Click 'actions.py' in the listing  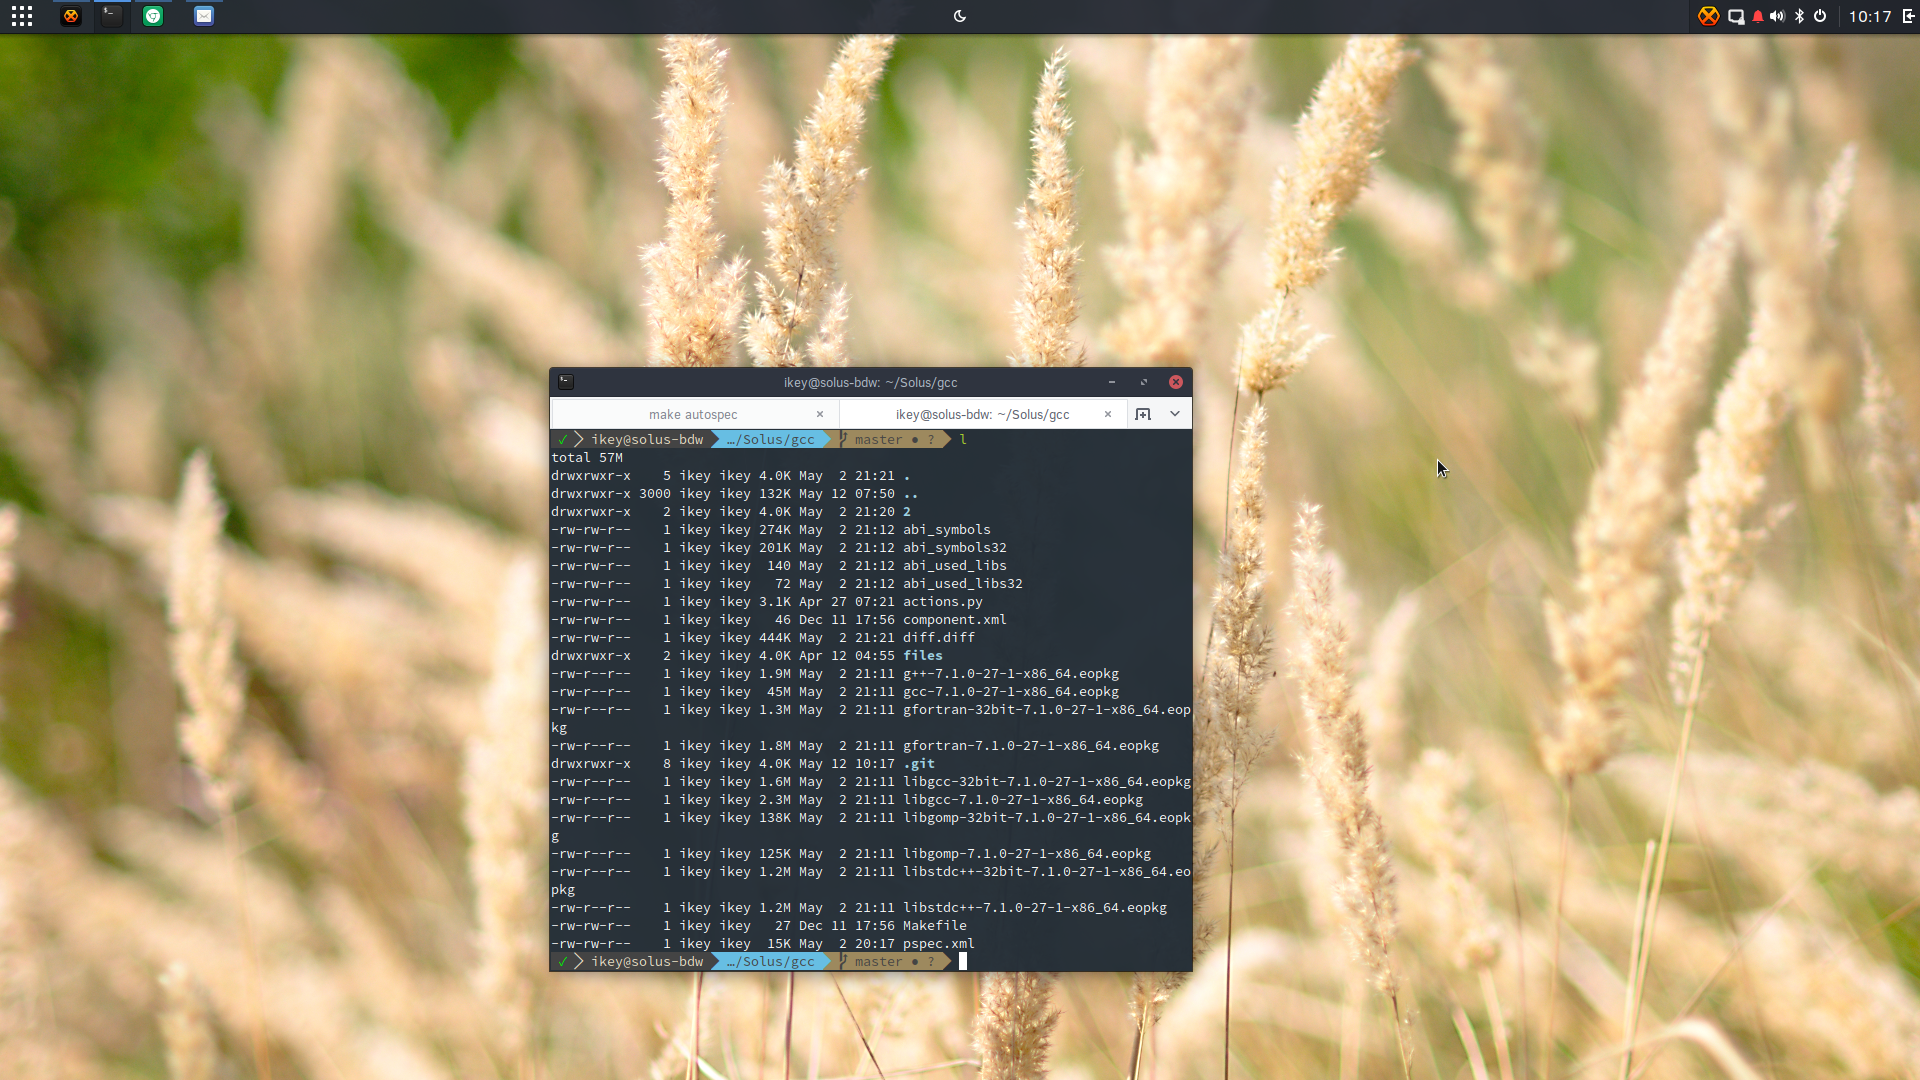pos(943,602)
